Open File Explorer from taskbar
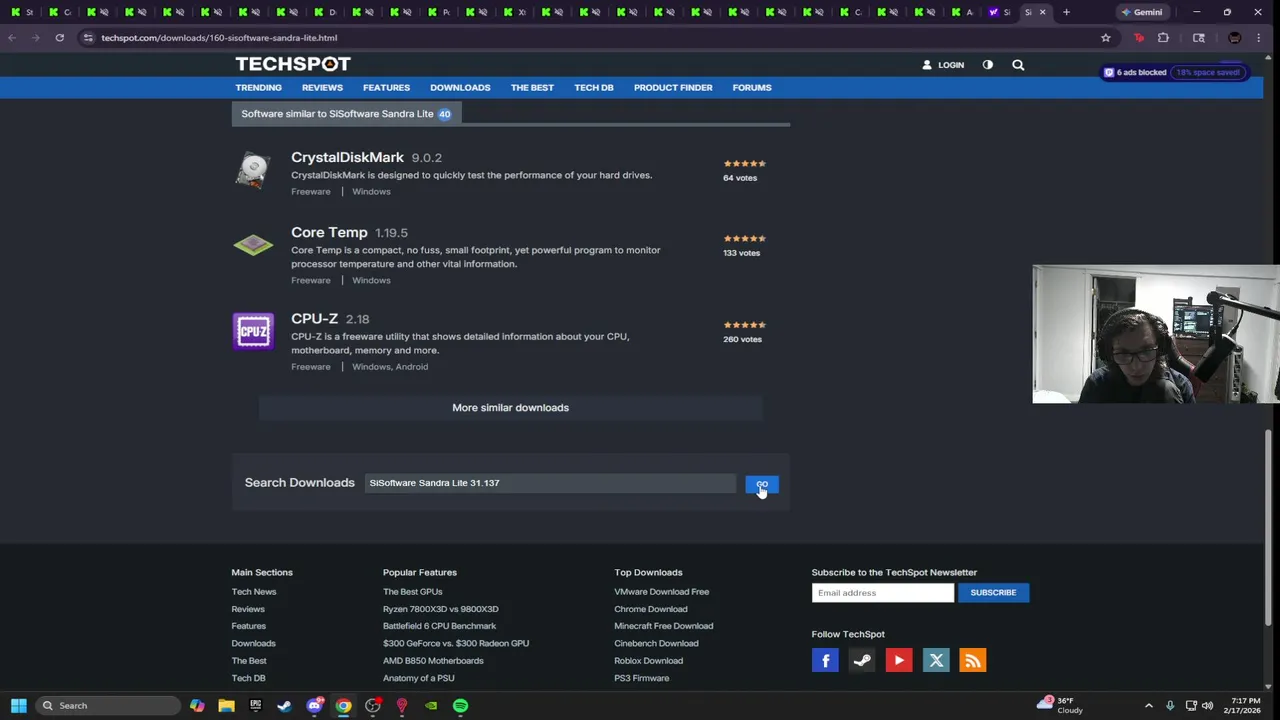The image size is (1280, 720). (226, 706)
